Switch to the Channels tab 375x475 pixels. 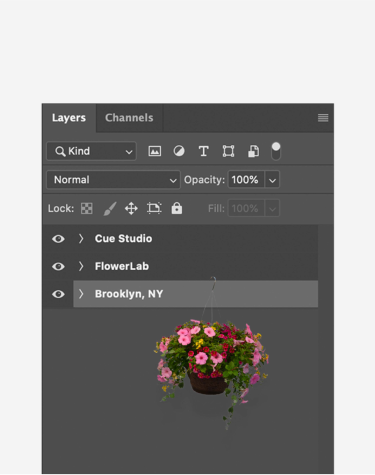click(x=129, y=118)
